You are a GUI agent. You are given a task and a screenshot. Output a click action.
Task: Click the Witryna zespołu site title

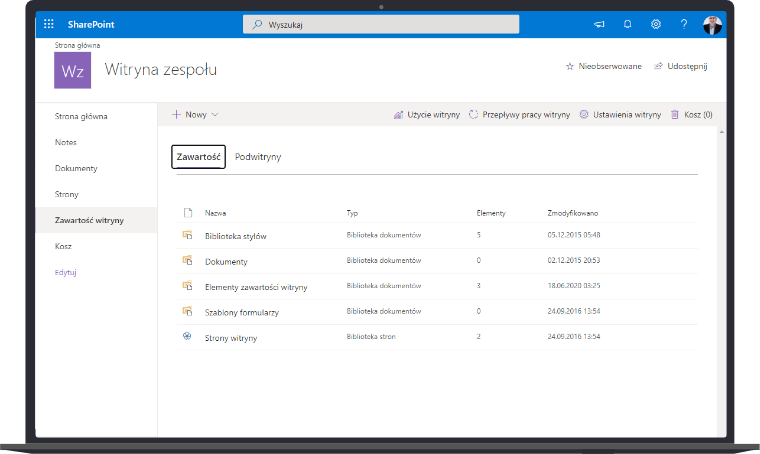tap(160, 70)
